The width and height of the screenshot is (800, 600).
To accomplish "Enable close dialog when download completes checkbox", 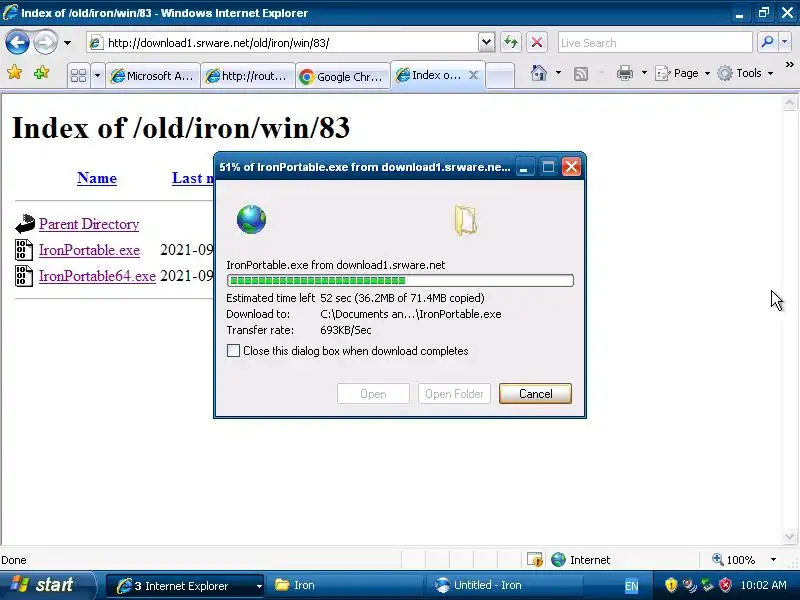I will 233,351.
